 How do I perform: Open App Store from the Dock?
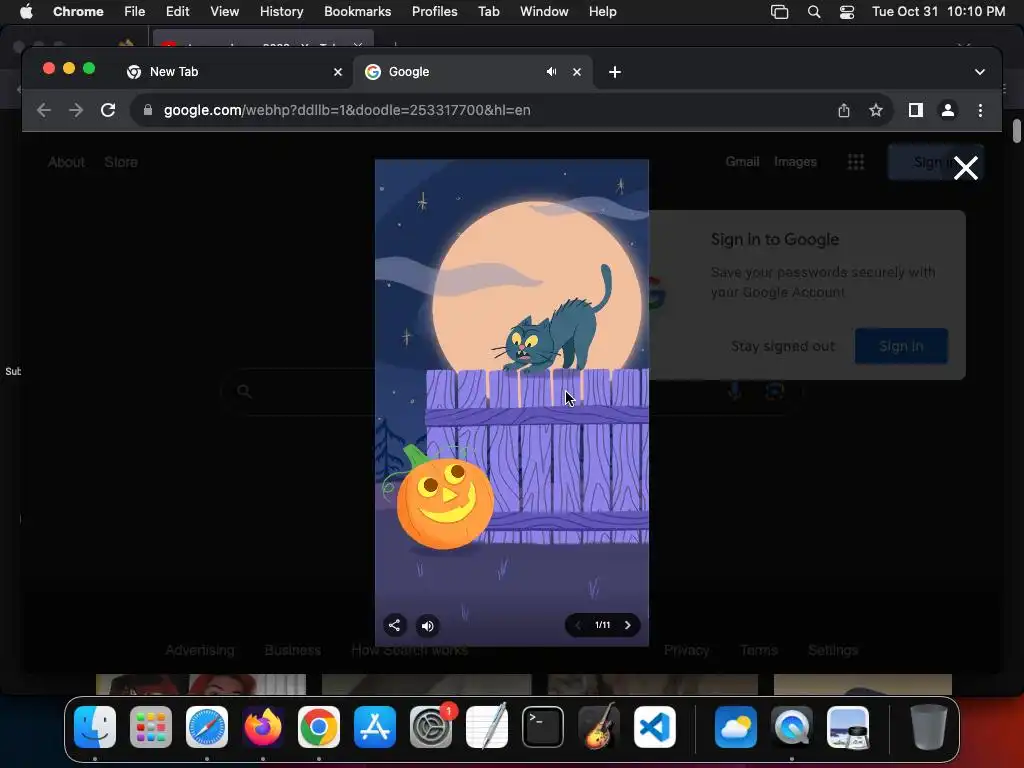click(375, 727)
